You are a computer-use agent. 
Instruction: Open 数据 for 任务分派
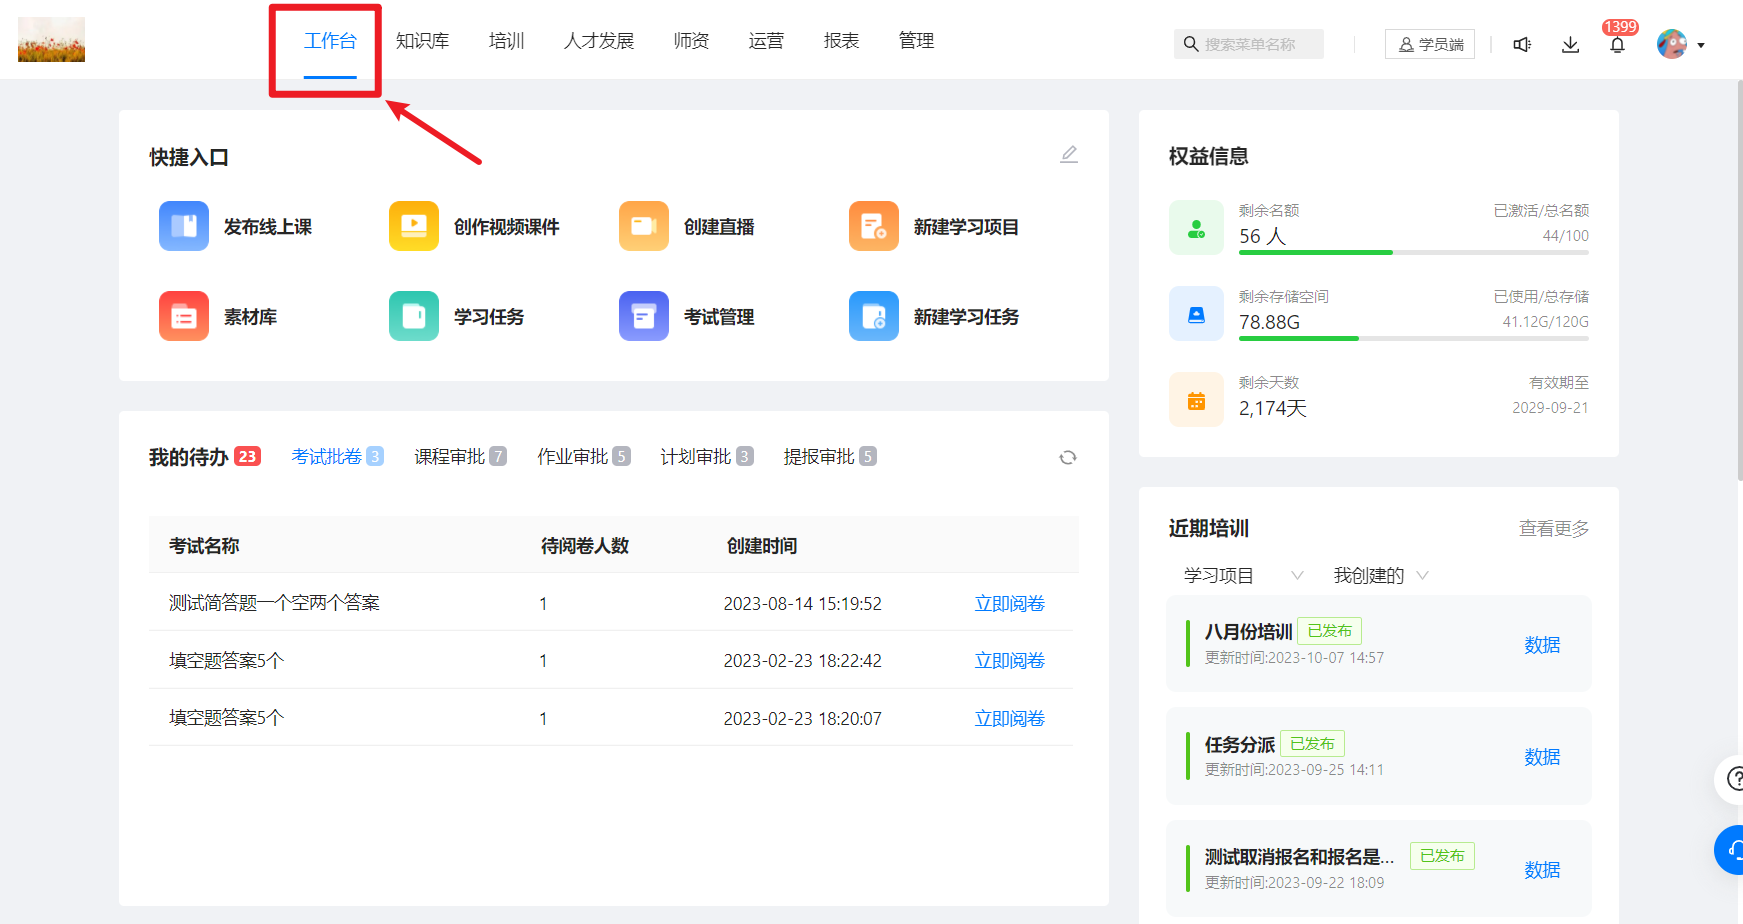1542,757
